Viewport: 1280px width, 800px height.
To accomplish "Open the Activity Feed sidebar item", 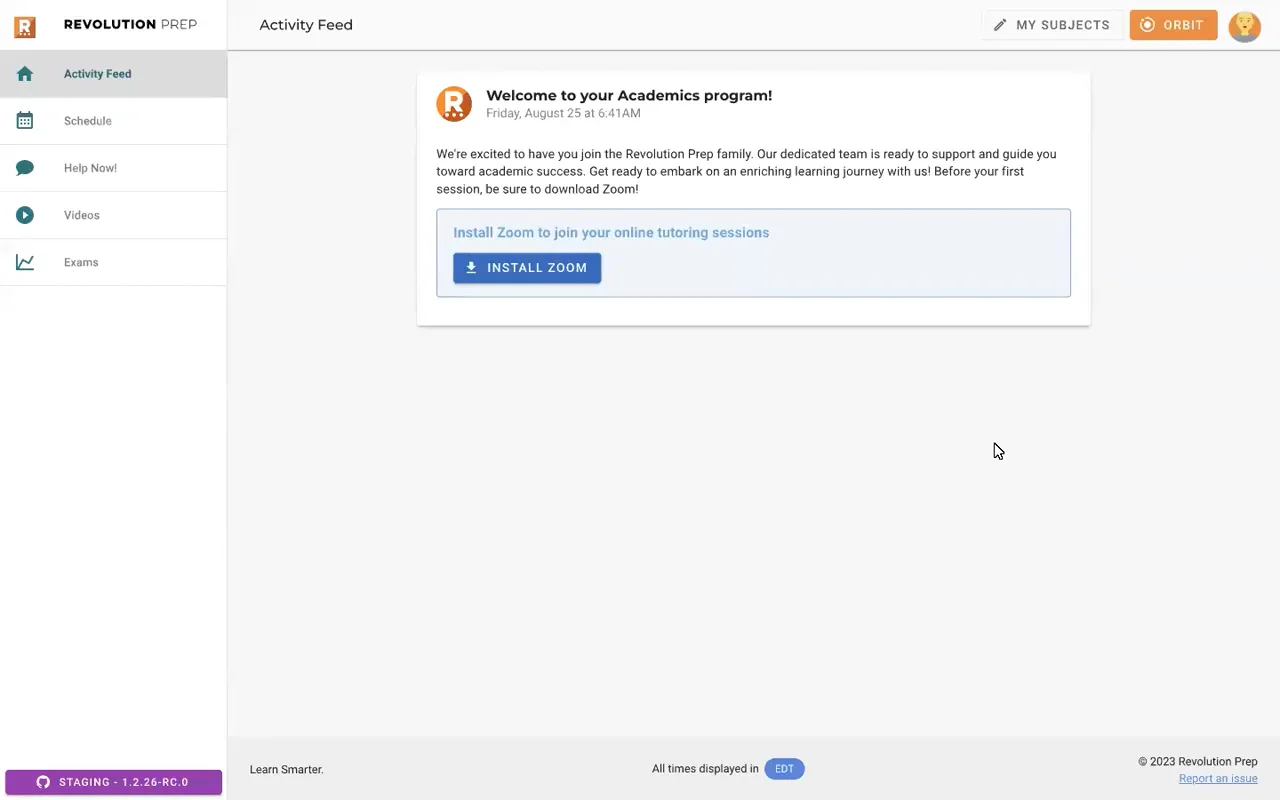I will (x=114, y=74).
